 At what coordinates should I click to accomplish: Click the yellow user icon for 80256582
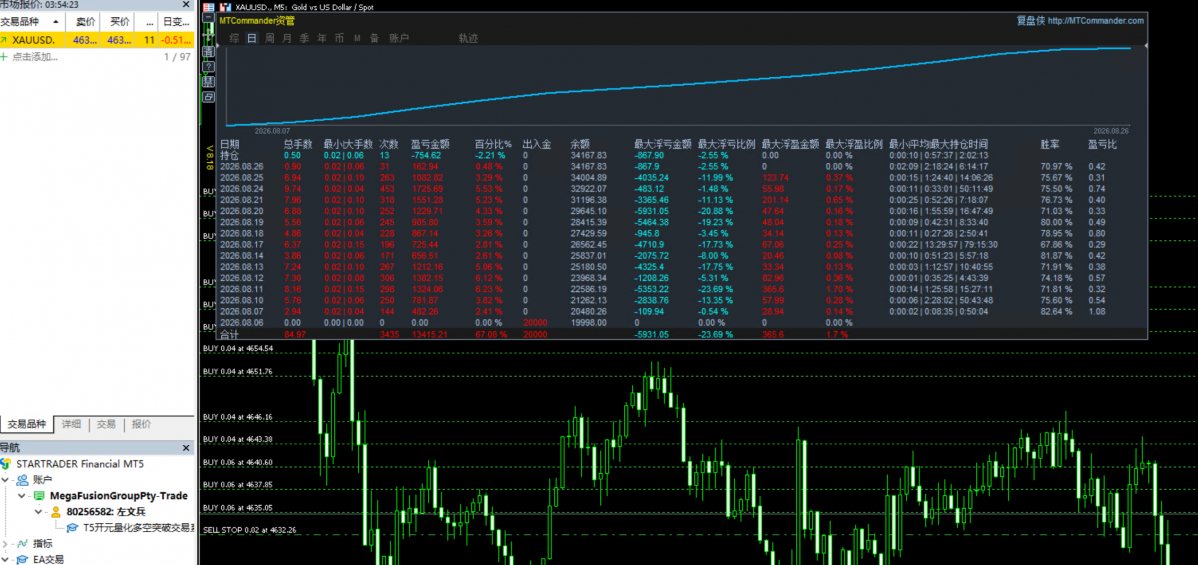(57, 512)
